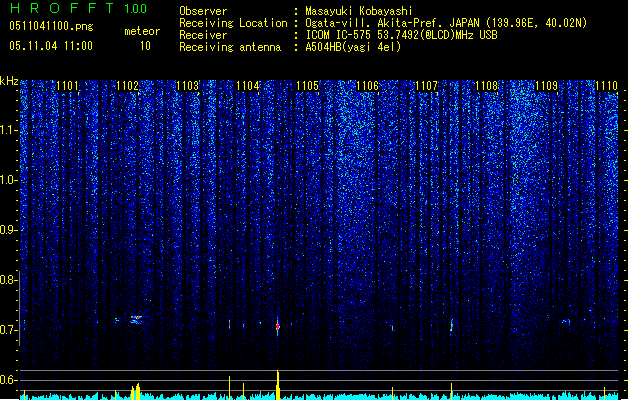Click the 1102 time marker

127,86
